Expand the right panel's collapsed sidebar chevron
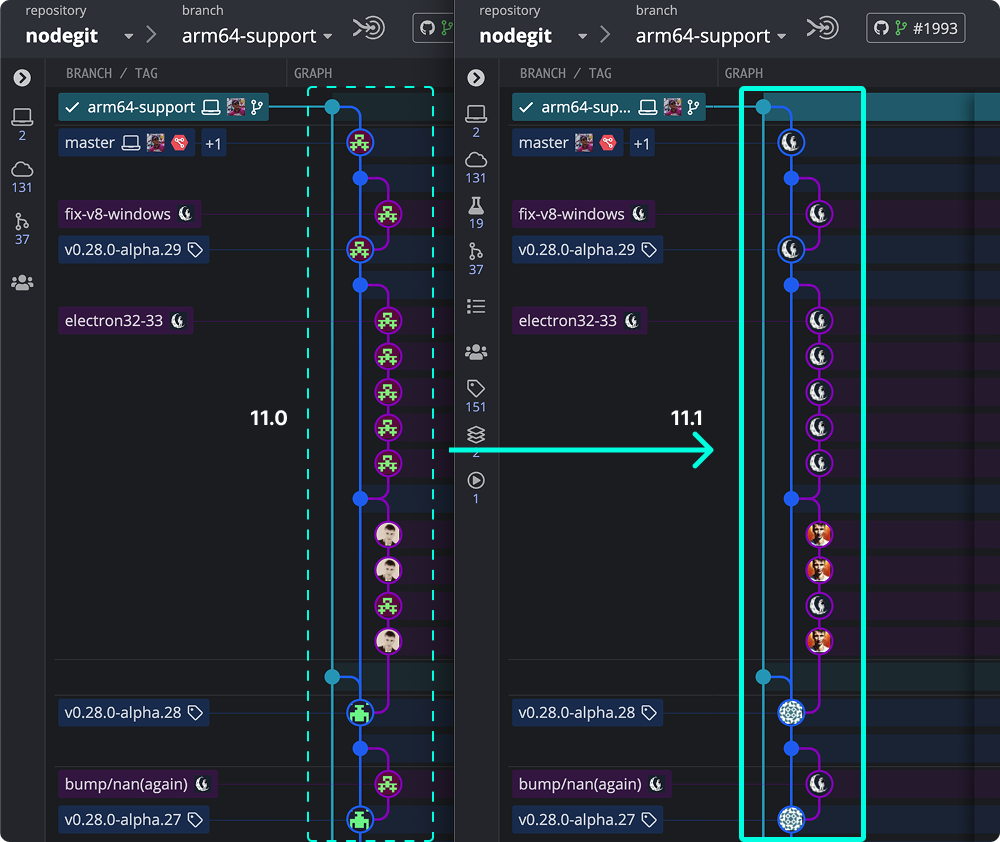 point(476,78)
